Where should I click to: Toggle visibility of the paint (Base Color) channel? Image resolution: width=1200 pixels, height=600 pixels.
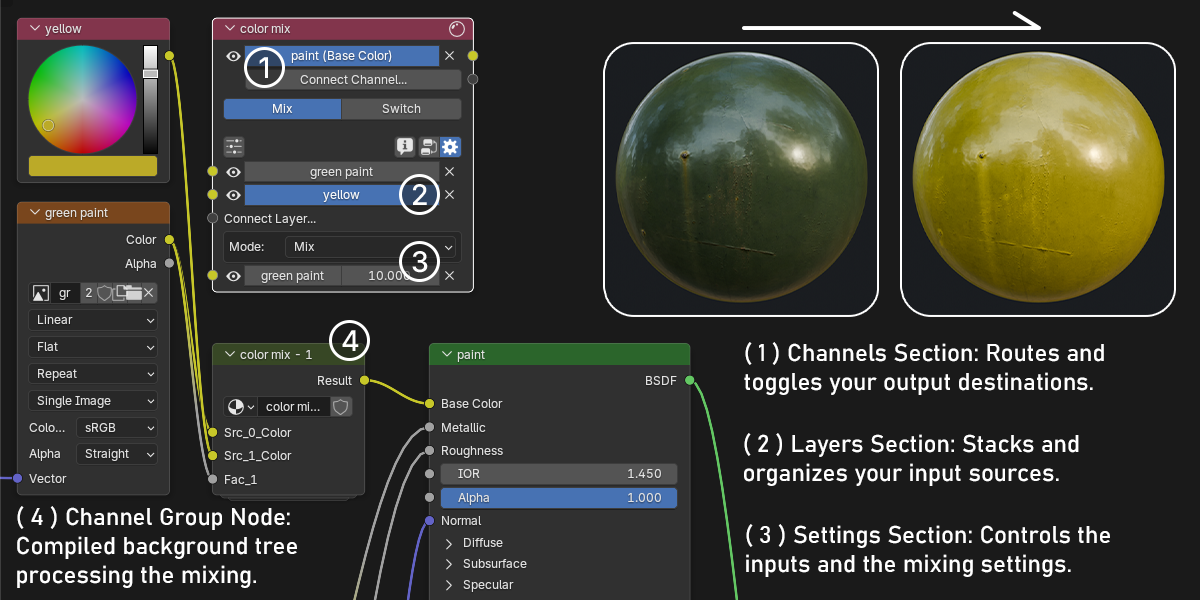point(234,56)
